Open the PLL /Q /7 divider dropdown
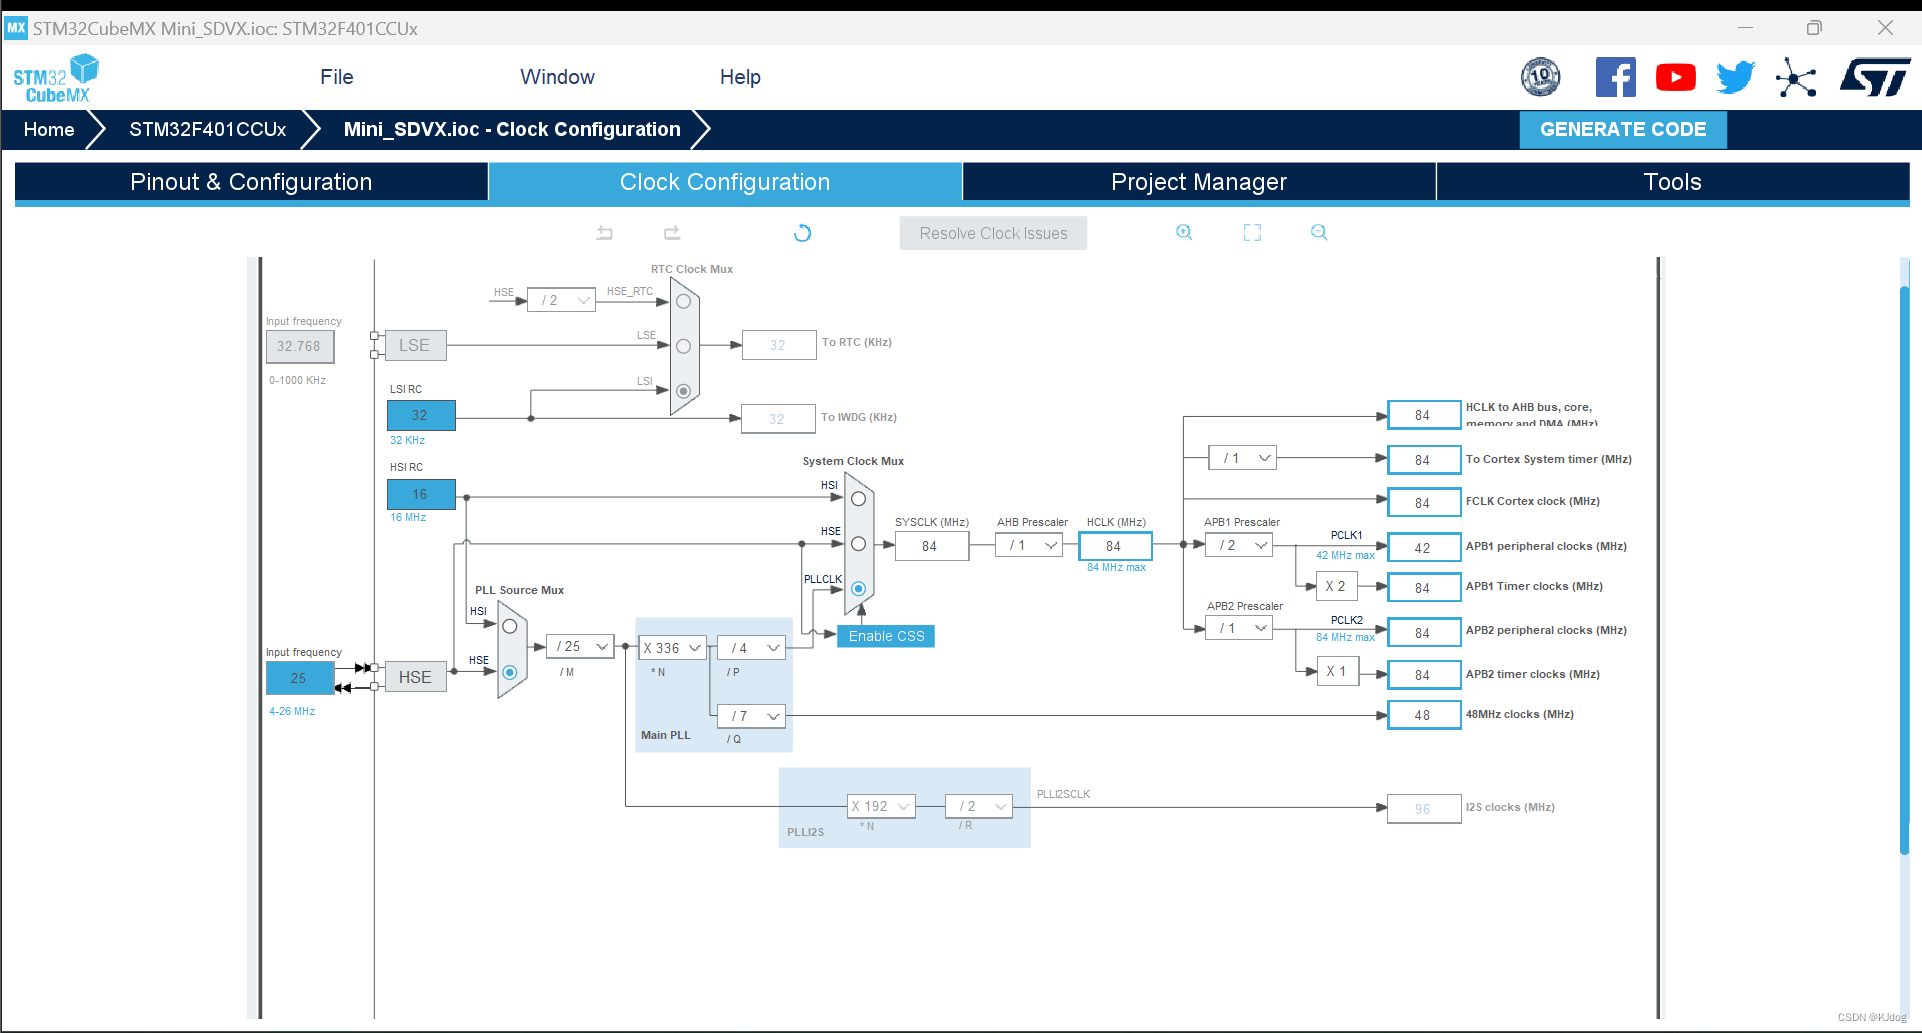 point(752,716)
